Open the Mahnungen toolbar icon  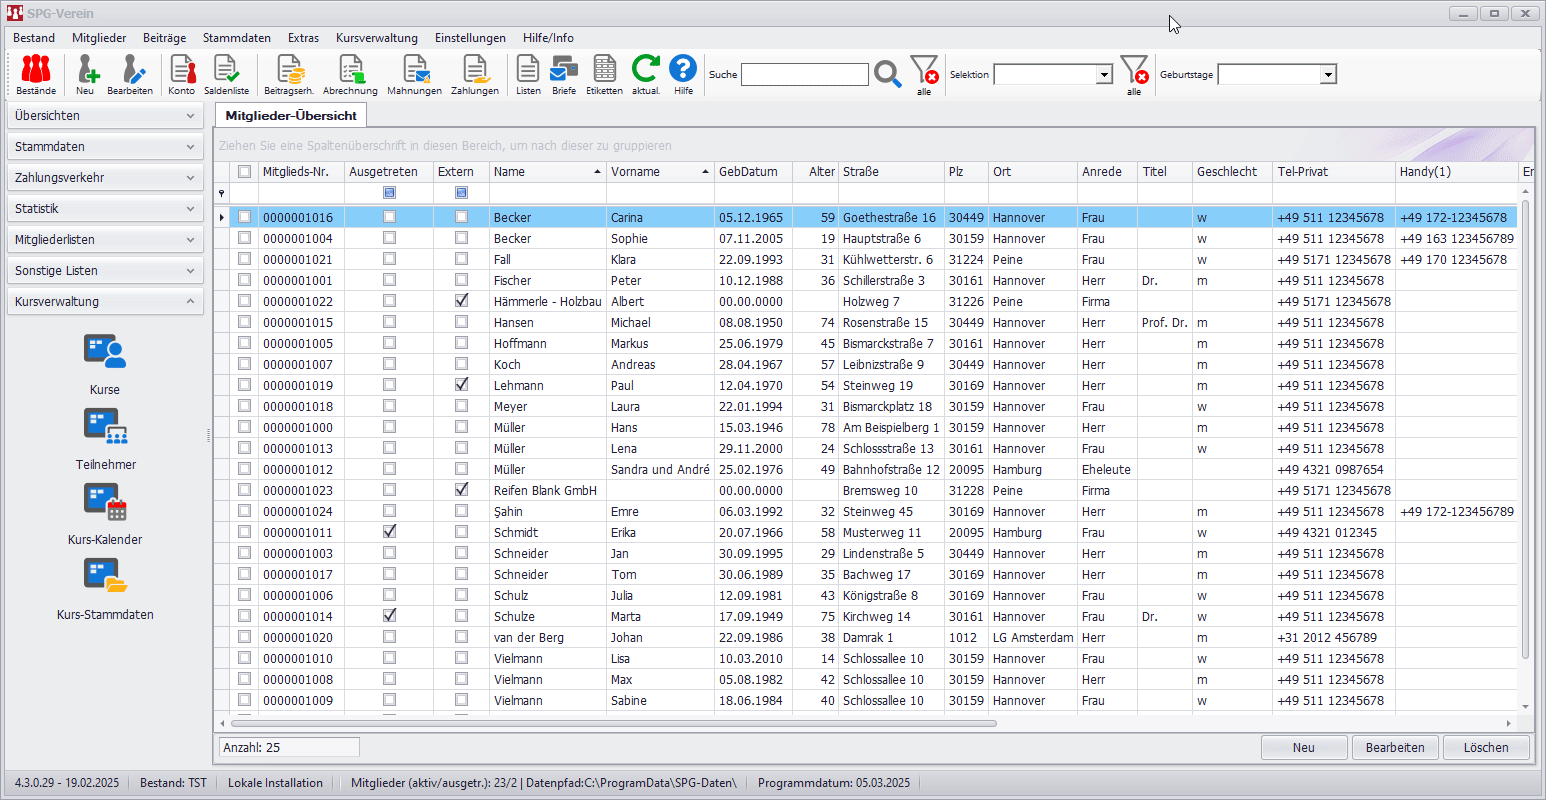414,74
